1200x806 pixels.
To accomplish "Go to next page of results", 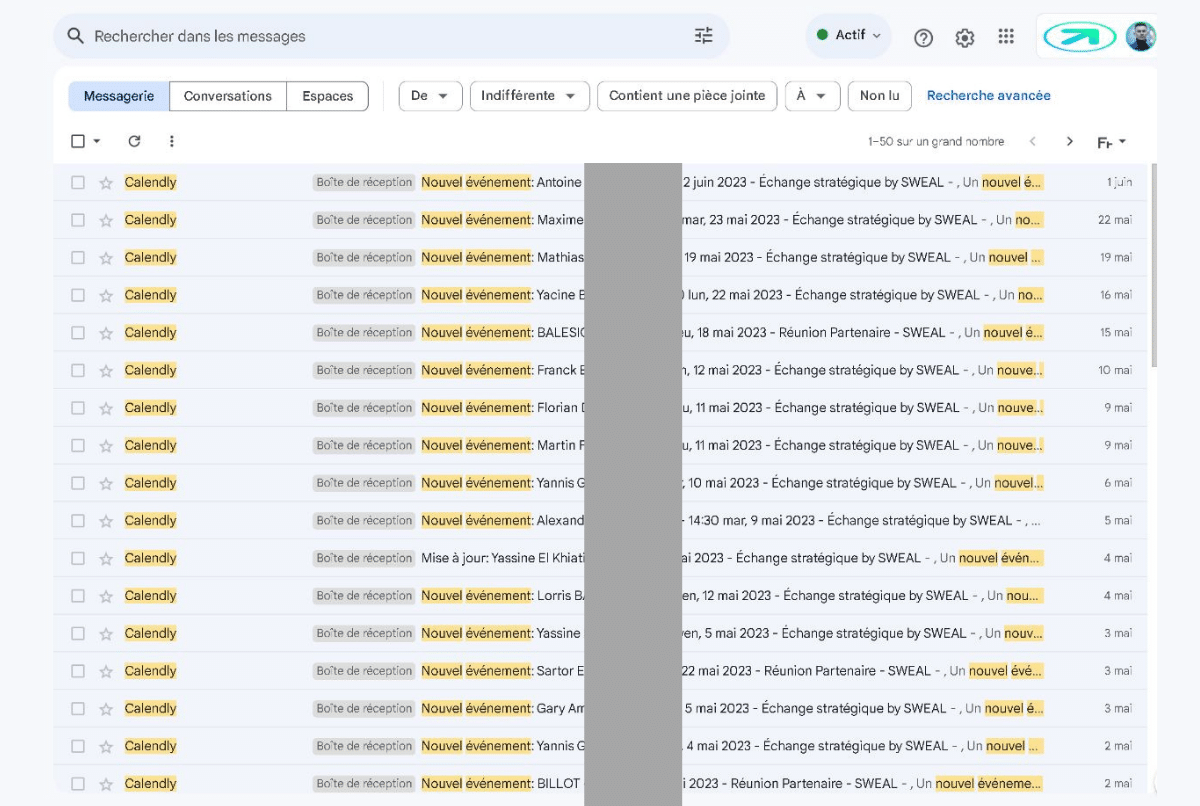I will 1070,141.
